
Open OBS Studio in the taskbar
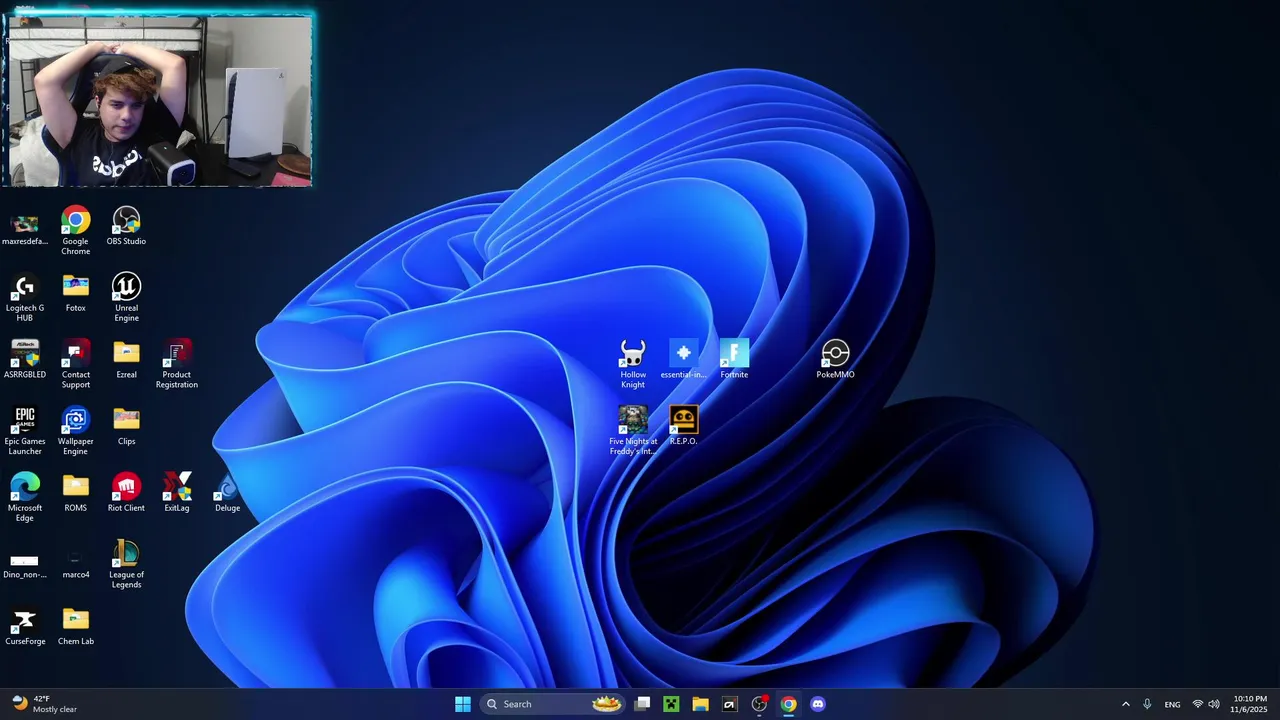click(x=759, y=704)
